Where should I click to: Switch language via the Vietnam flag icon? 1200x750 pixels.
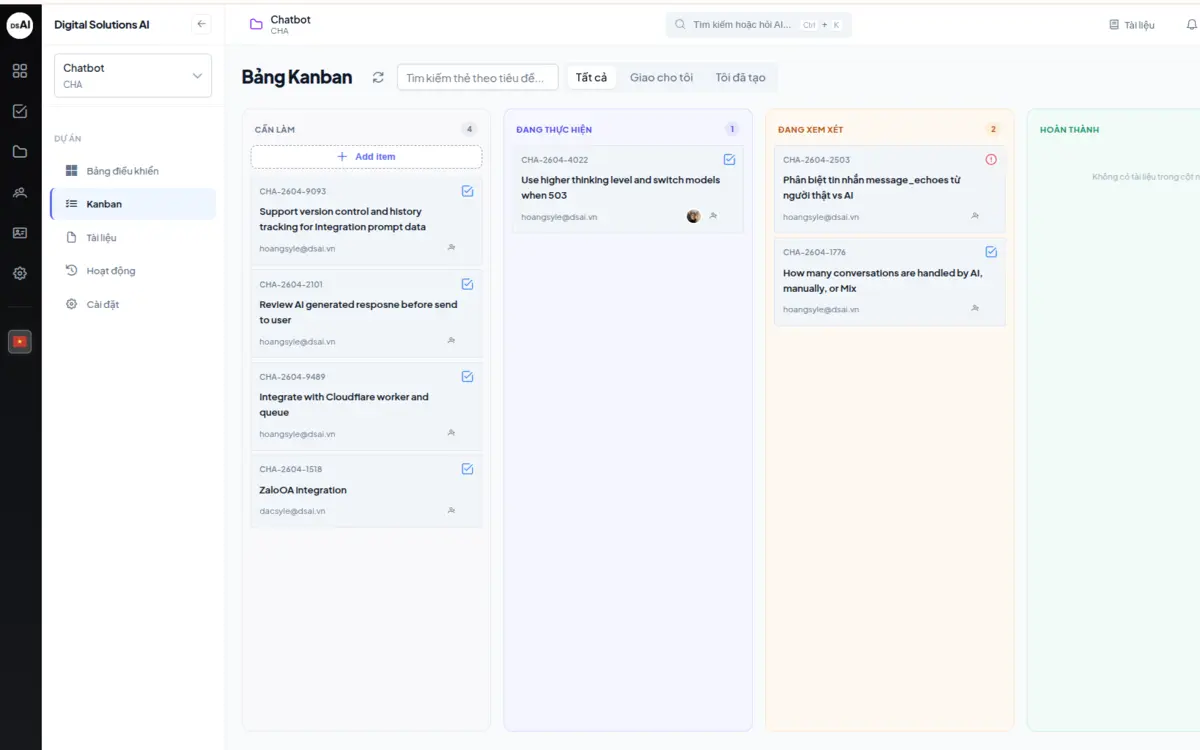20,342
